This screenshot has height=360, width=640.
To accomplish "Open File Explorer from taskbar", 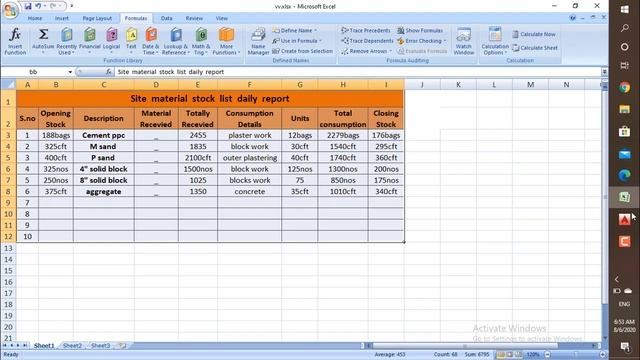I will (624, 109).
